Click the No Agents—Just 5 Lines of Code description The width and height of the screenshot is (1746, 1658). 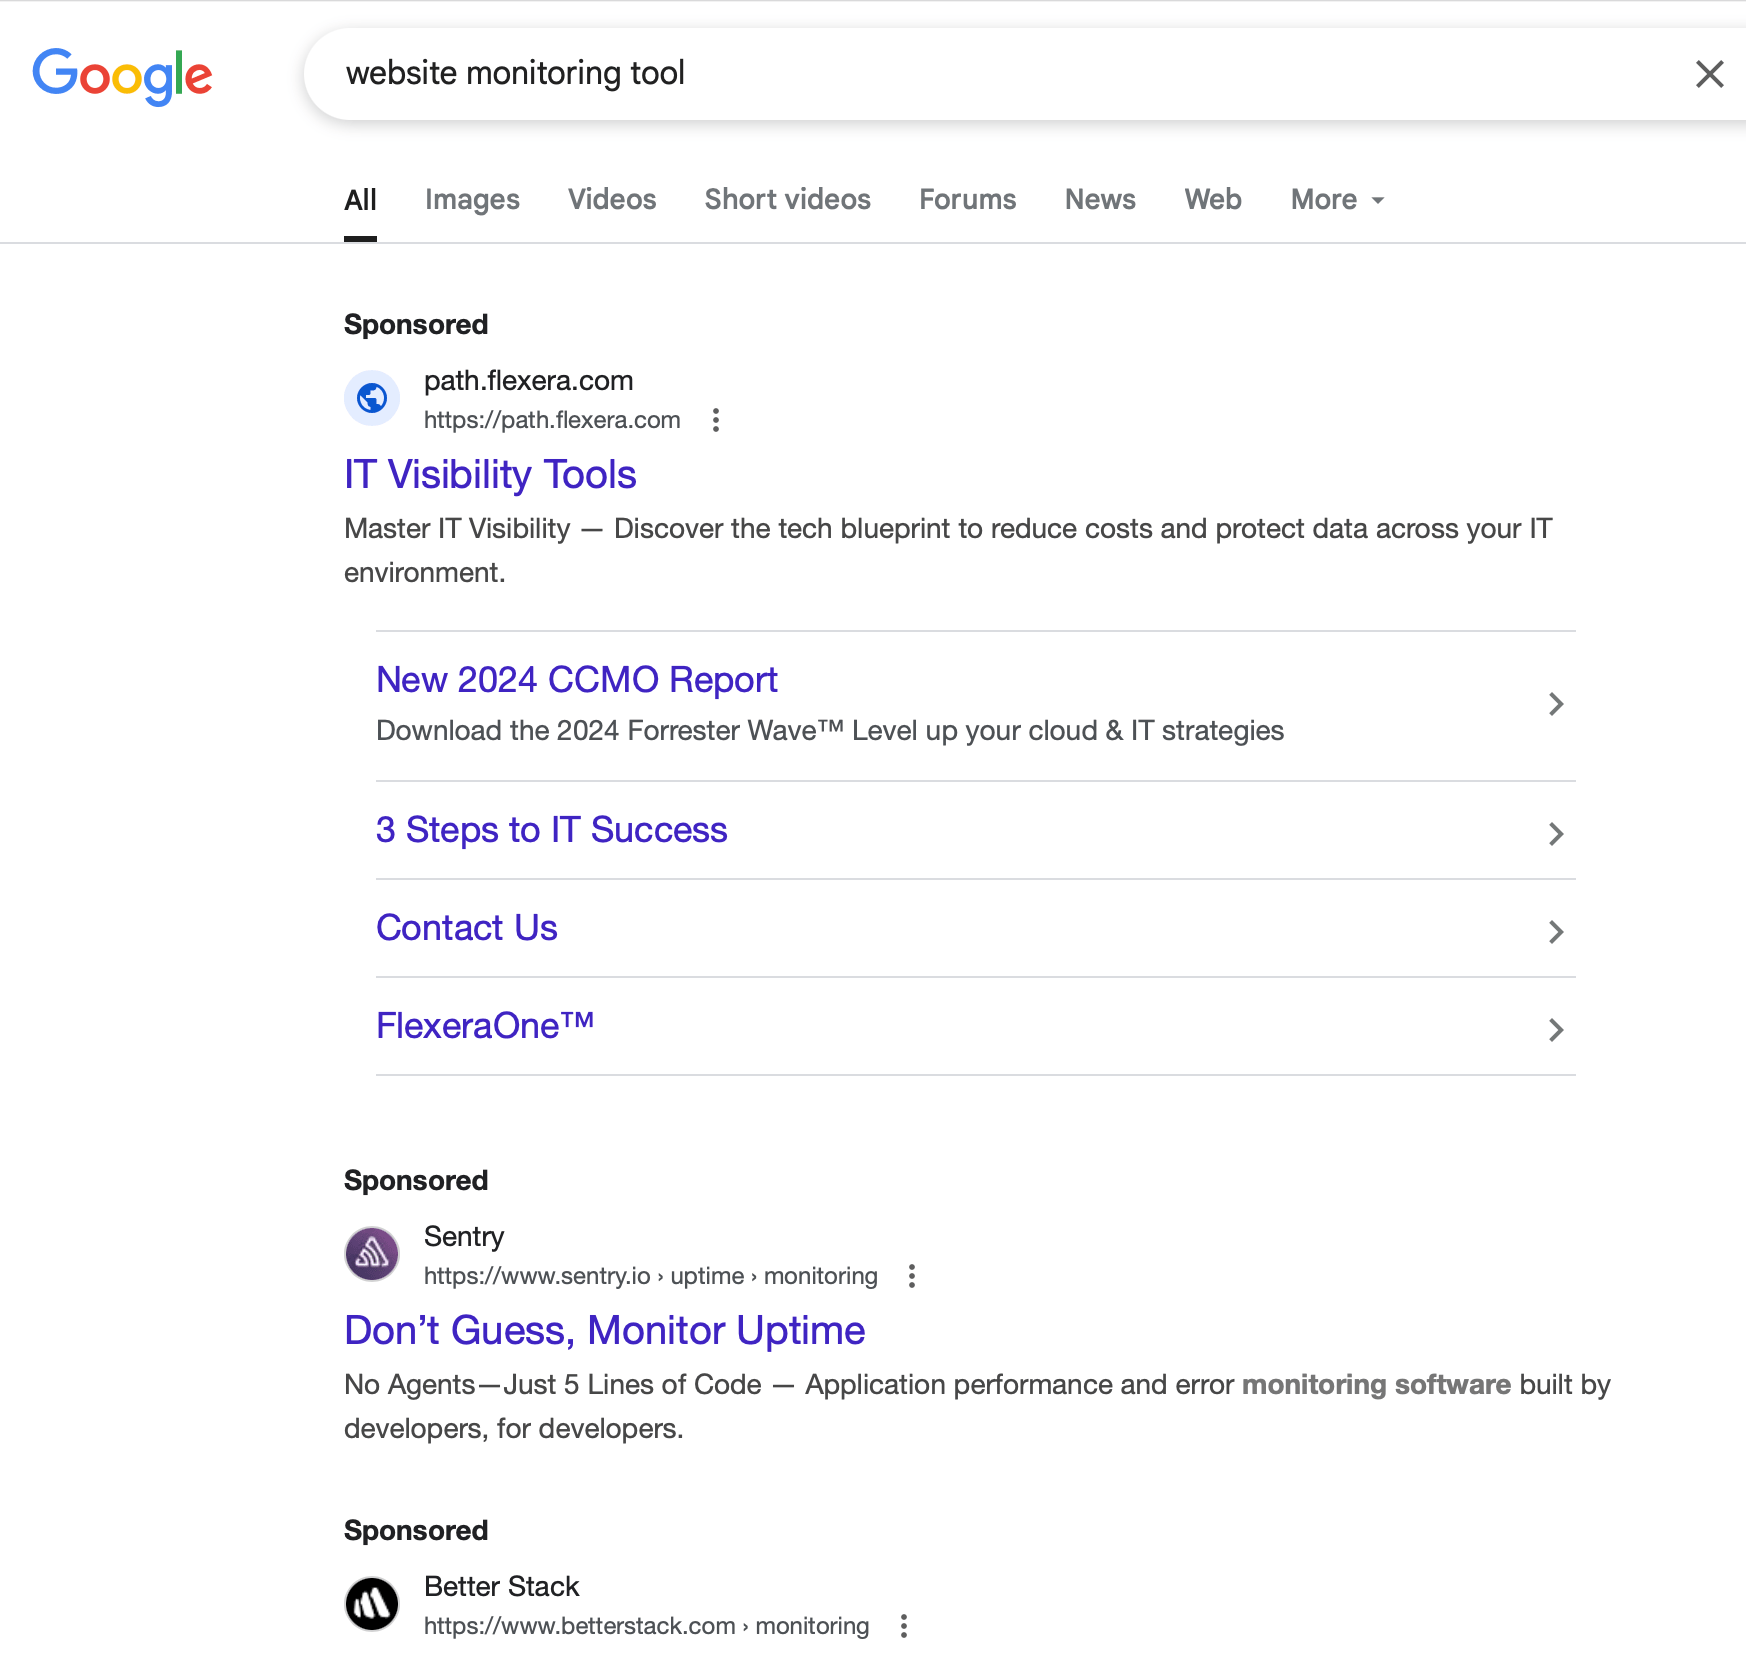[977, 1407]
